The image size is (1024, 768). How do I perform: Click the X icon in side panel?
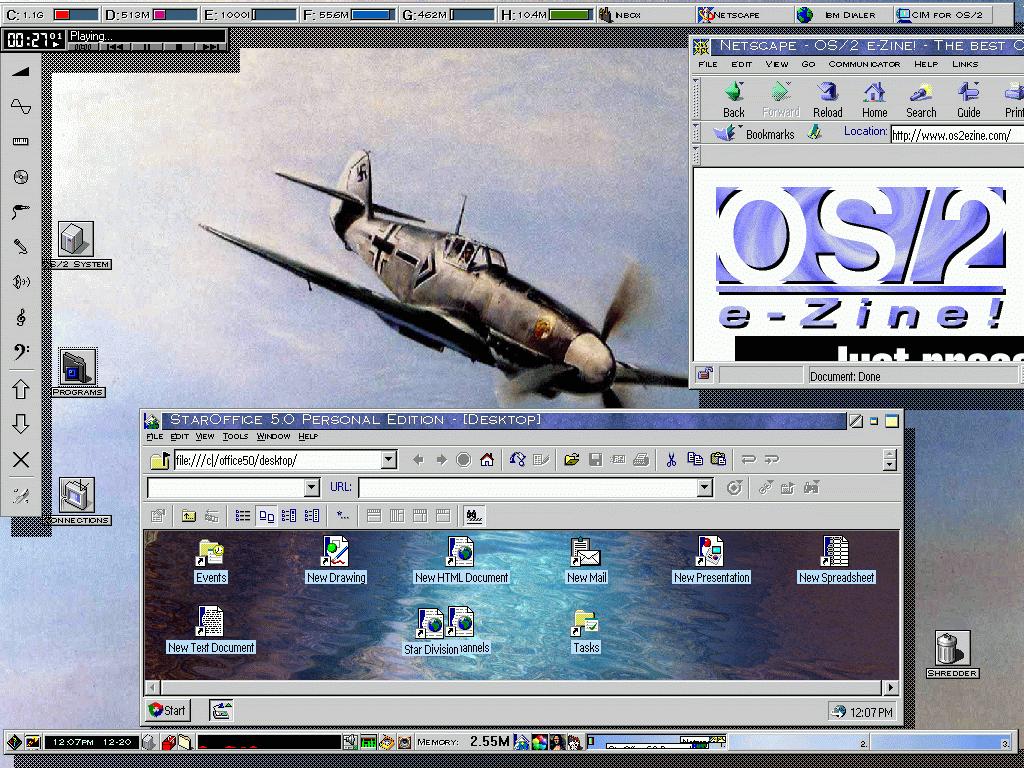(x=21, y=459)
